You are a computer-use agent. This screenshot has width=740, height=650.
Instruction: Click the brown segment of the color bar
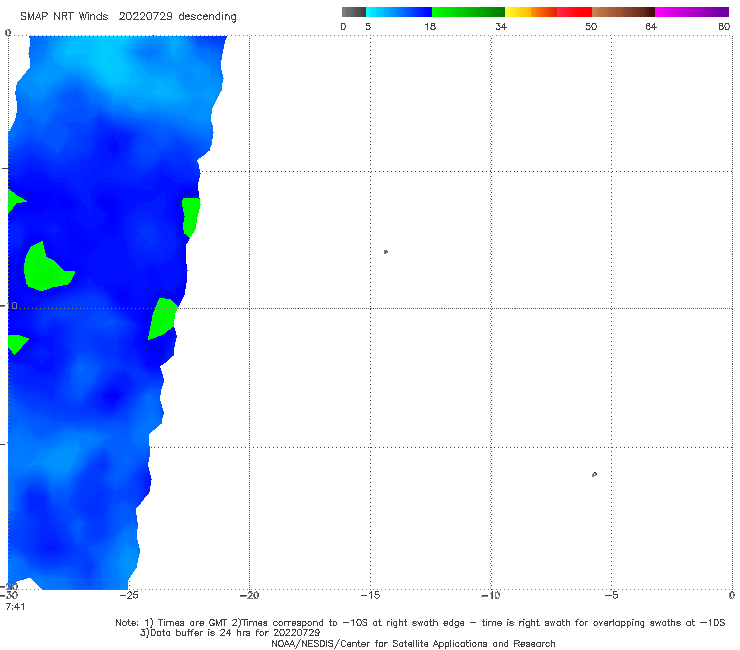pos(623,12)
